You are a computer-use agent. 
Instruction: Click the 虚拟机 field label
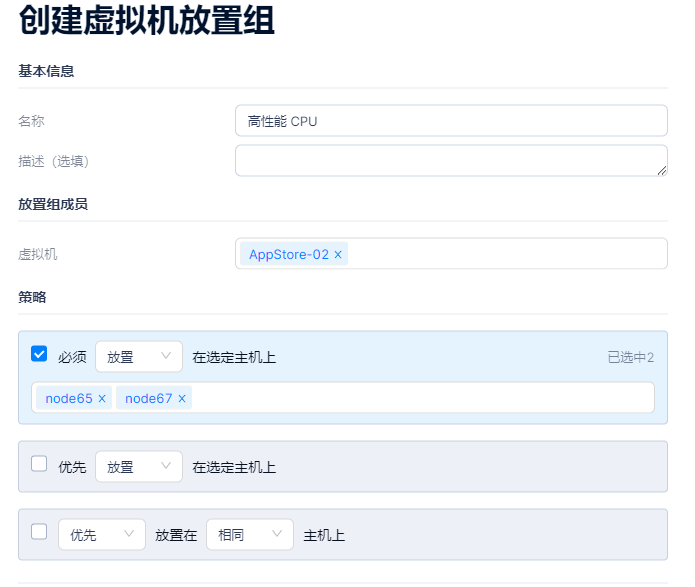coord(38,254)
